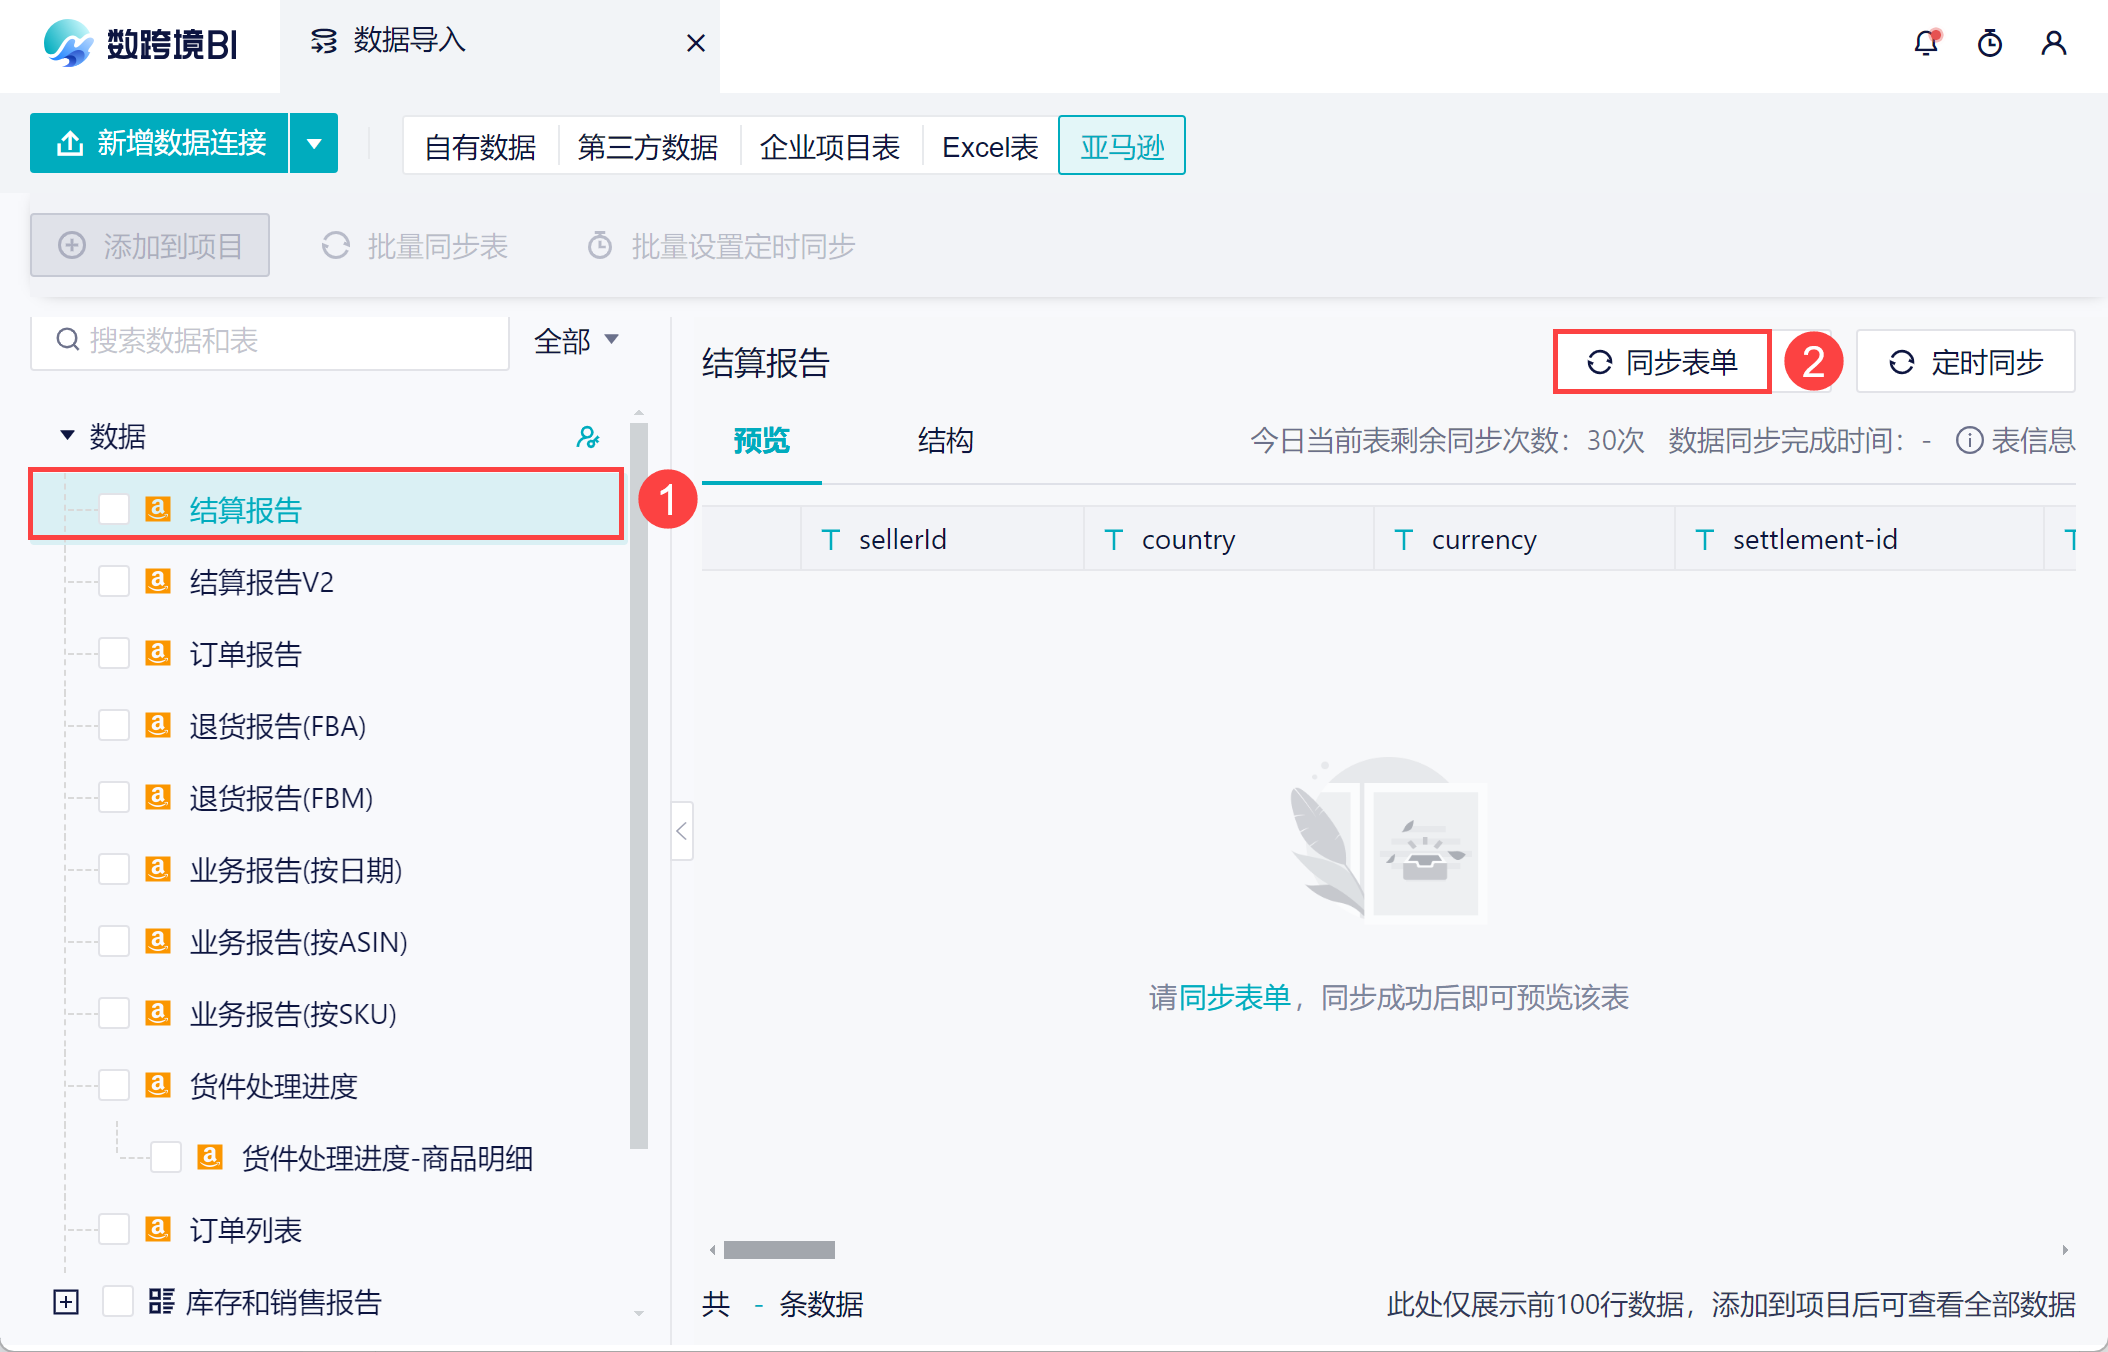Click the Amazon icon next to 订单报告

pyautogui.click(x=158, y=654)
